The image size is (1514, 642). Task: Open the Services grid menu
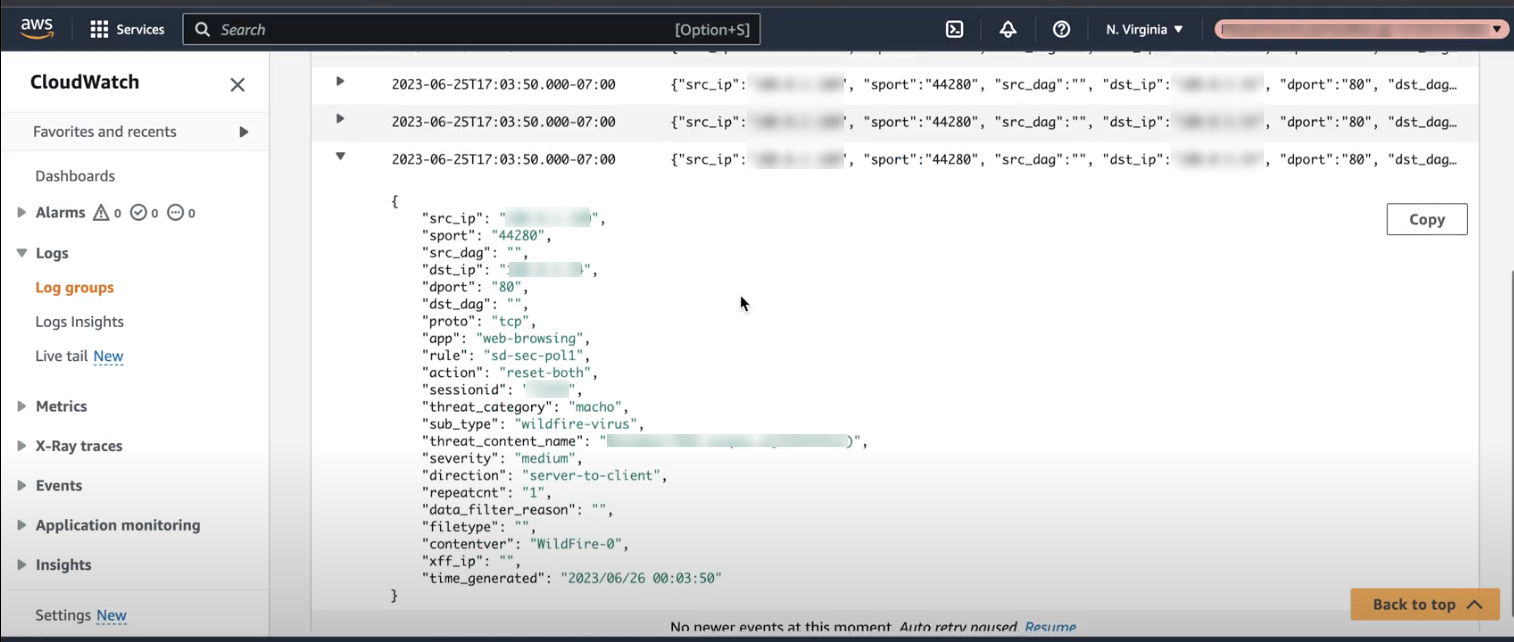127,29
